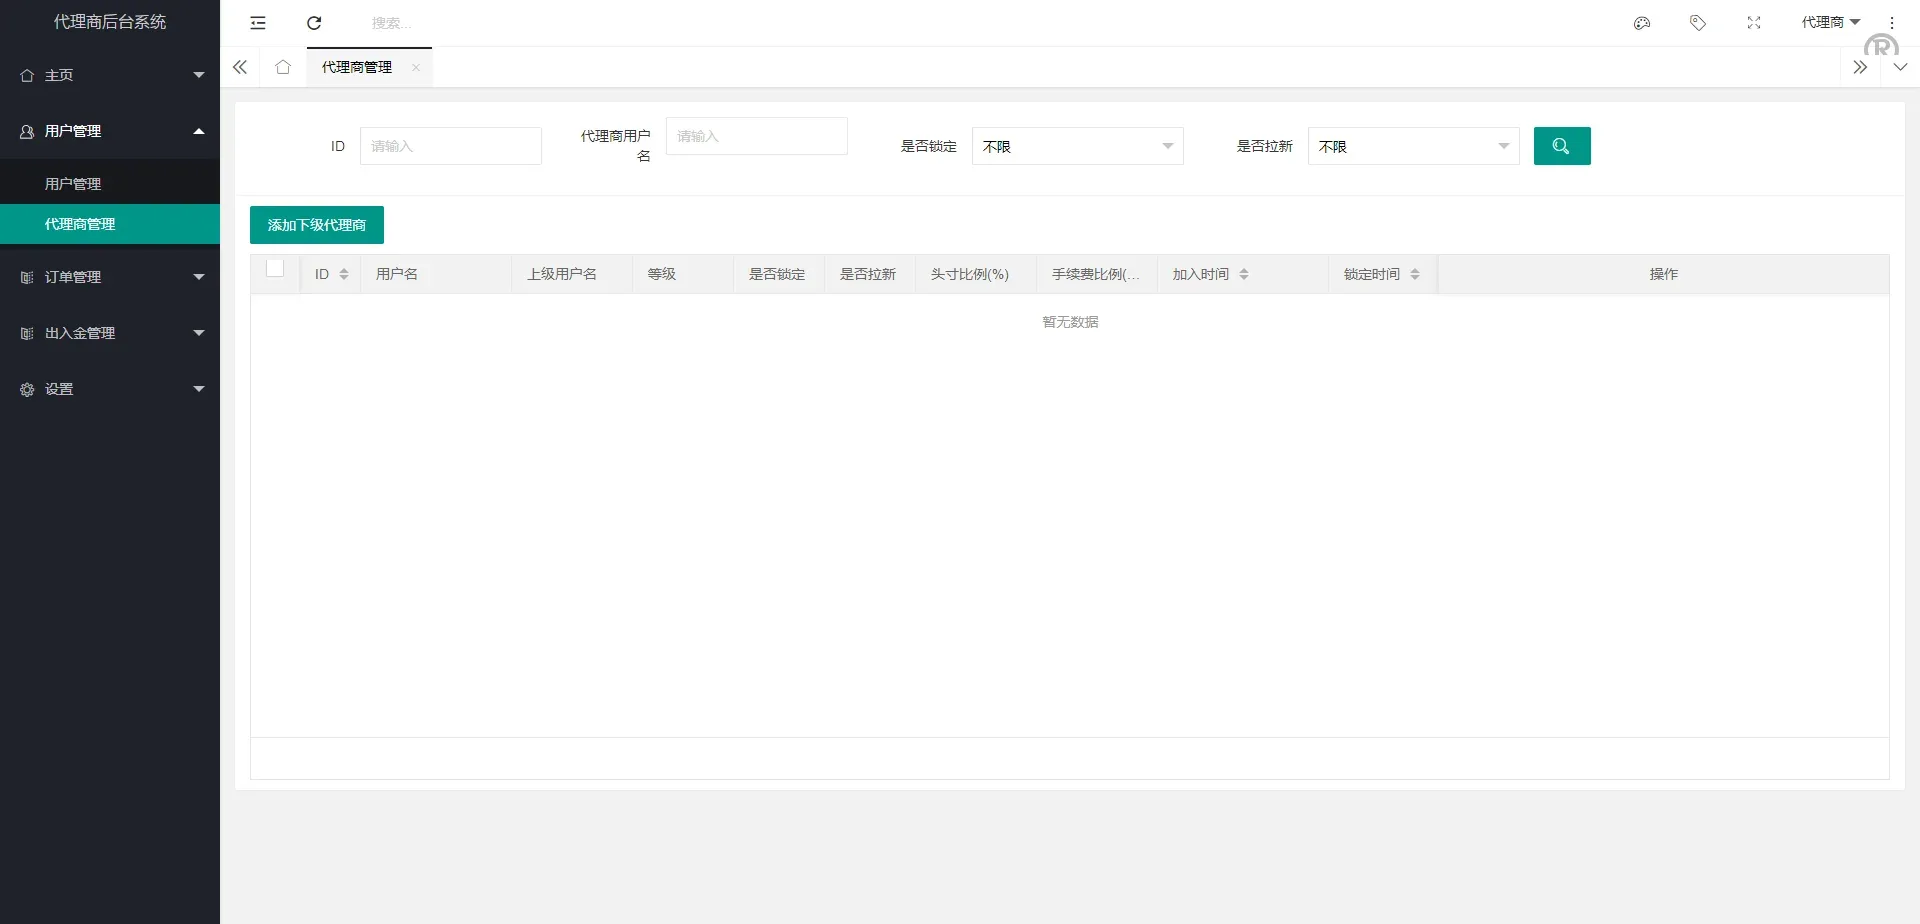Select the header checkbox in the table
Viewport: 1920px width, 924px height.
(x=275, y=268)
